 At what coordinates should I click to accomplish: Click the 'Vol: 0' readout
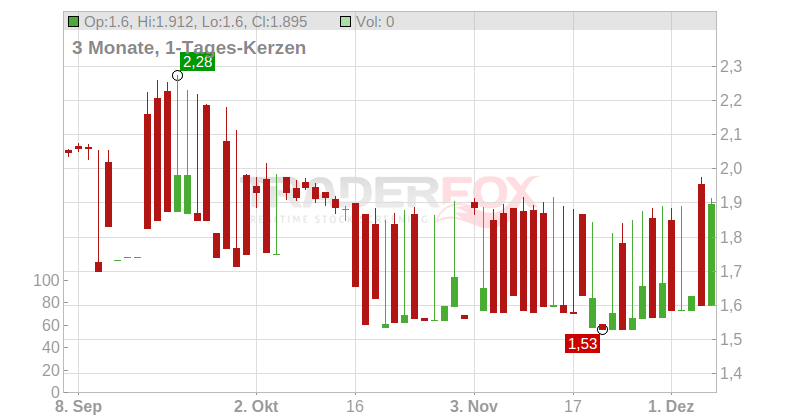pyautogui.click(x=374, y=21)
